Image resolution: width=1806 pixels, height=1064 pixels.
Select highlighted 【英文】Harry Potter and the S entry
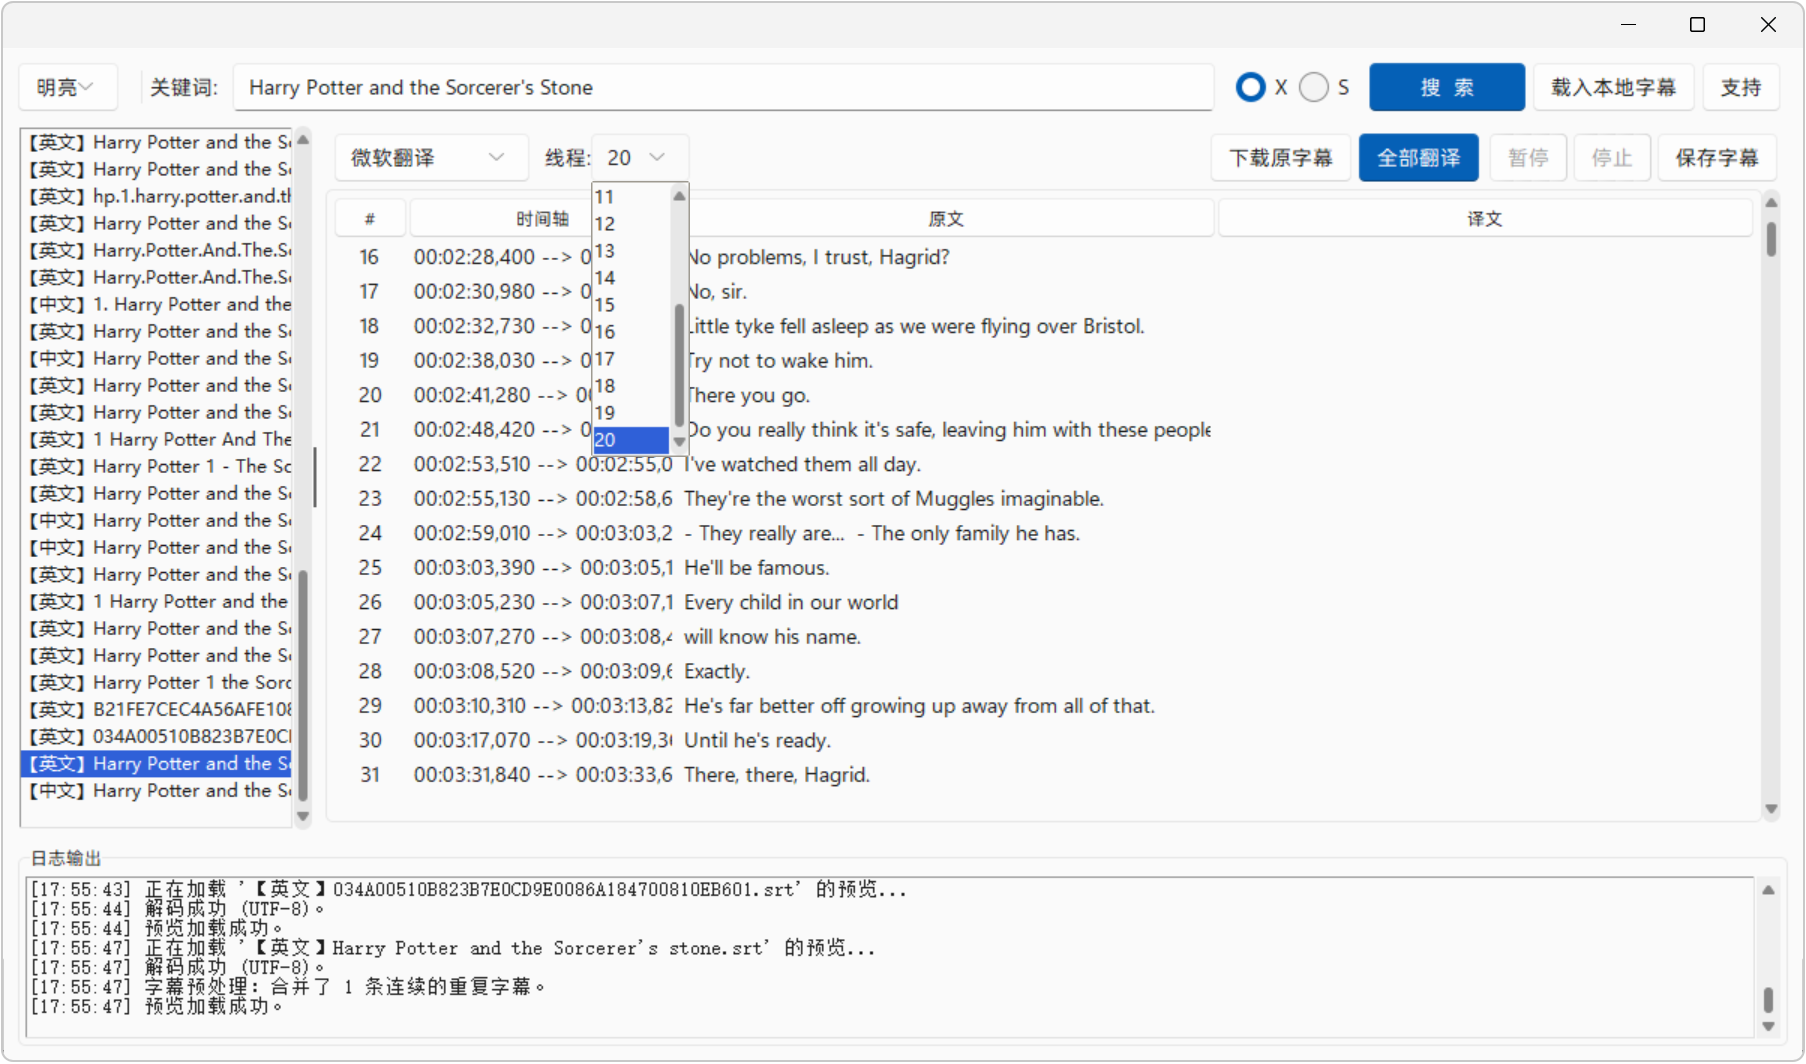tap(158, 763)
